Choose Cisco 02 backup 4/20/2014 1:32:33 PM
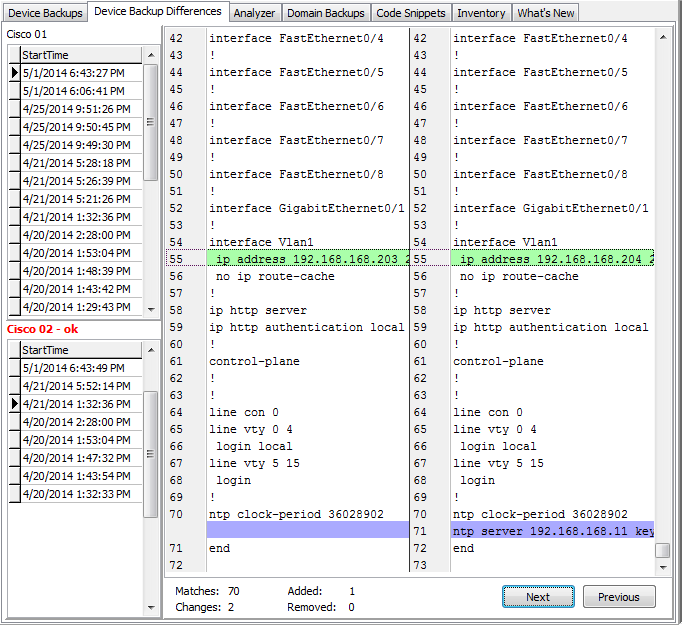This screenshot has height=626, width=682. point(76,494)
